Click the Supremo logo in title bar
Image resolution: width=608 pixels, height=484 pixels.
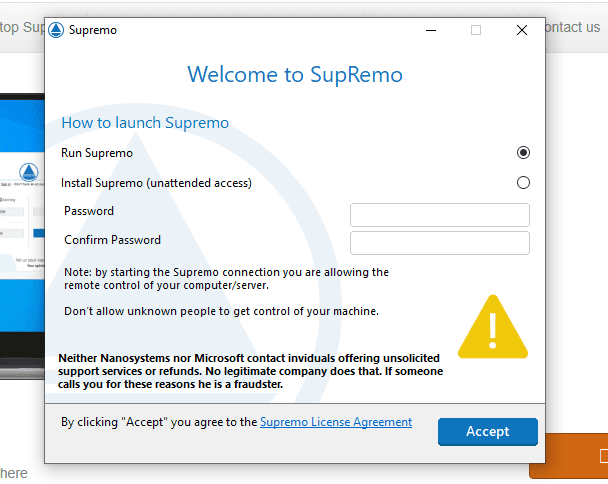56,30
